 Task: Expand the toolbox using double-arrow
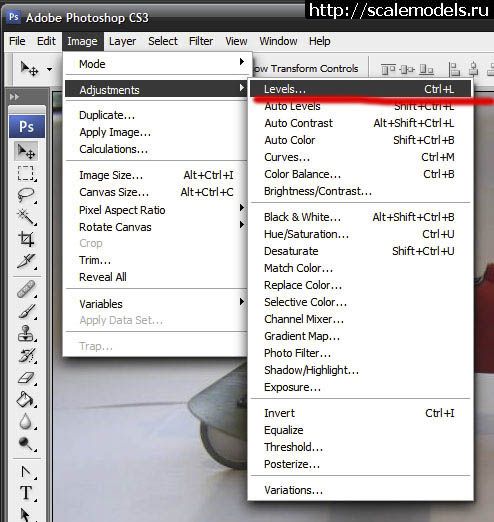click(x=14, y=97)
